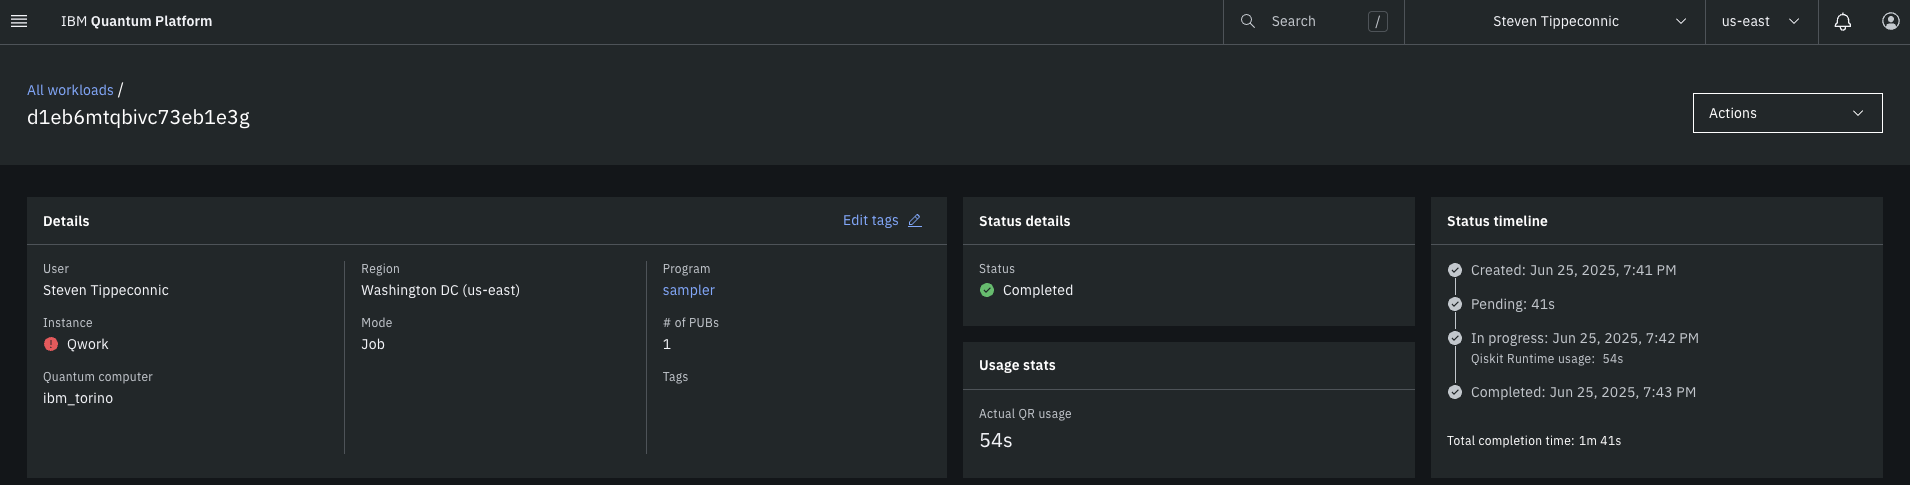Go back to All workloads

[x=70, y=90]
